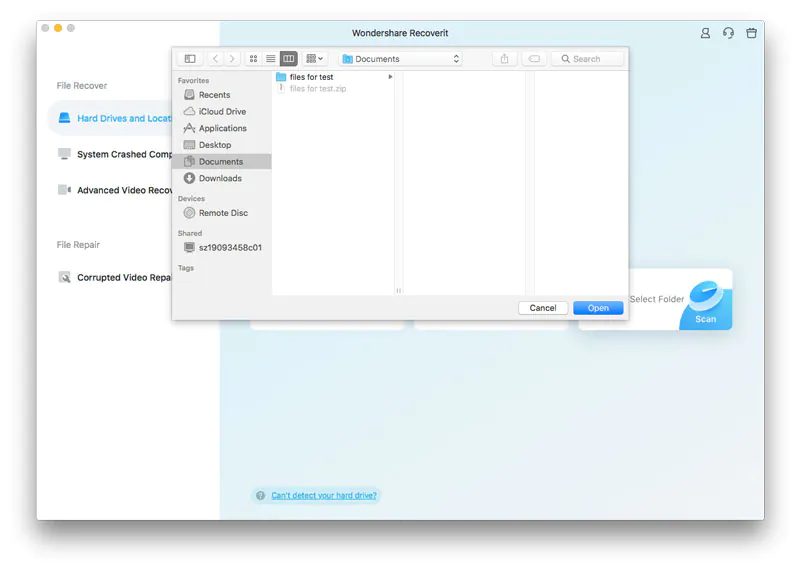Open Desktop in the sidebar

click(221, 145)
